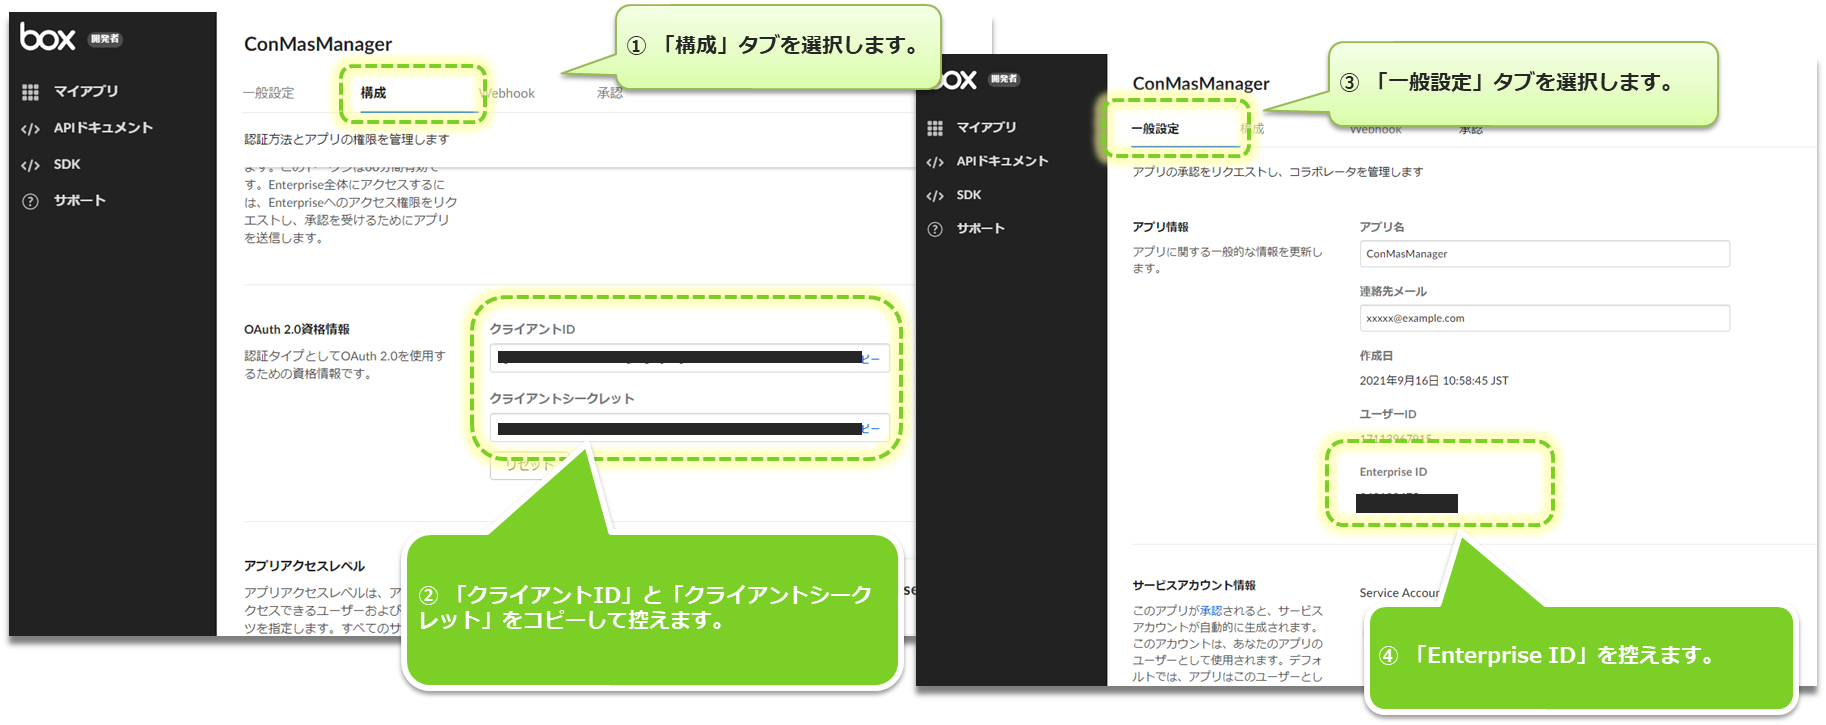This screenshot has width=1826, height=725.
Task: Click the SDK icon on the アプリ情報 page sidebar
Action: (935, 196)
